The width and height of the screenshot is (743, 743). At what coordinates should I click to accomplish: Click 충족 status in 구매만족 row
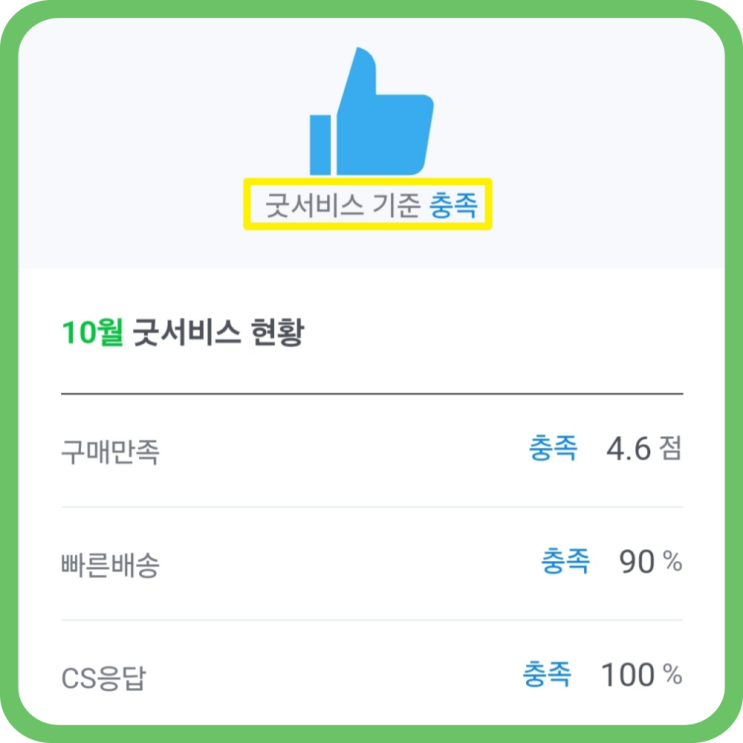(x=553, y=448)
